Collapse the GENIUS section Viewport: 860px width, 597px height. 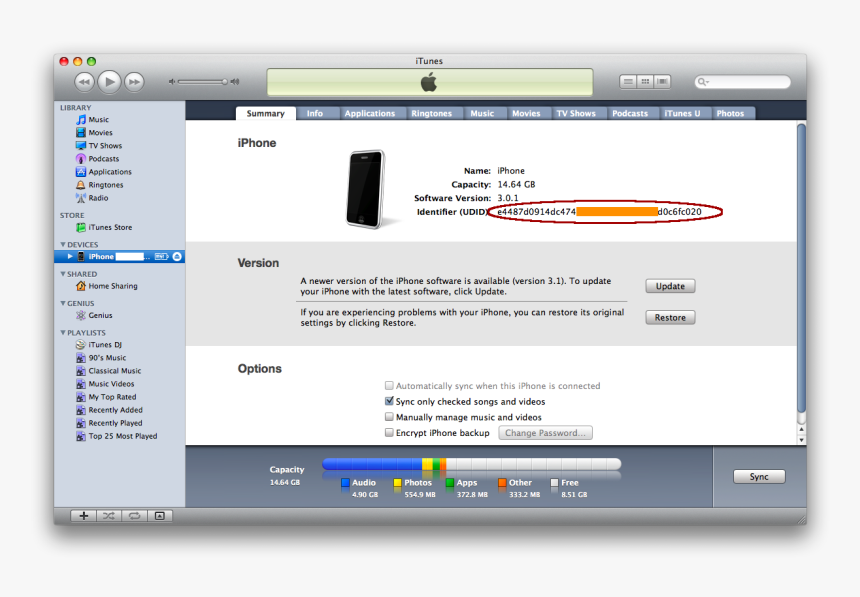click(x=63, y=303)
